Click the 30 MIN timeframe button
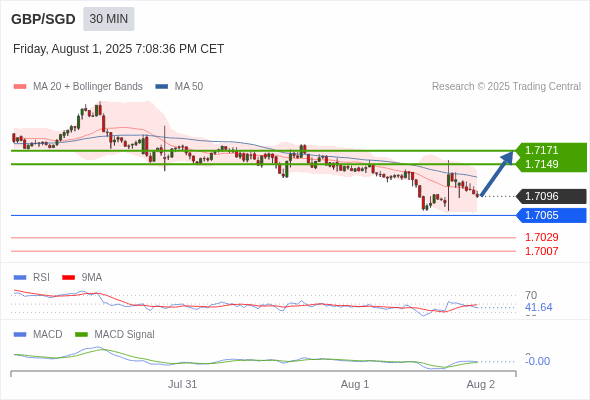This screenshot has width=590, height=400. click(x=109, y=19)
